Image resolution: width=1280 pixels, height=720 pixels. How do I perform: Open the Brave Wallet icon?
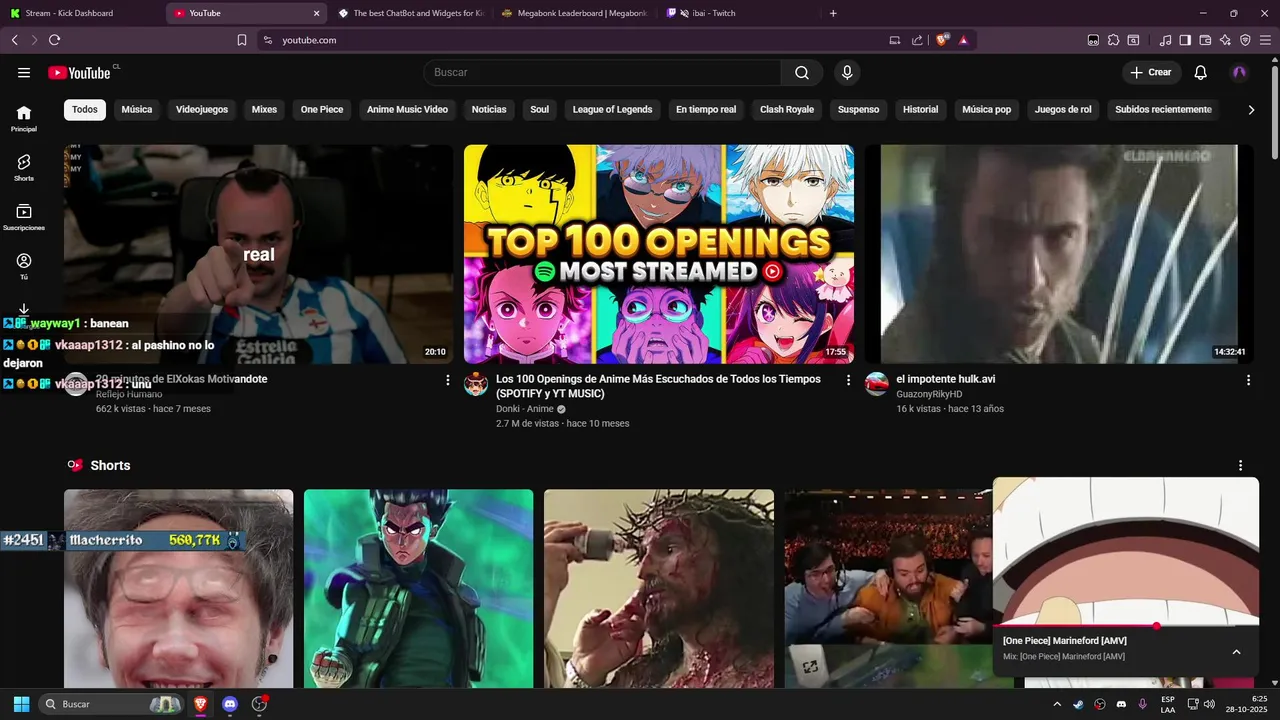[1205, 40]
